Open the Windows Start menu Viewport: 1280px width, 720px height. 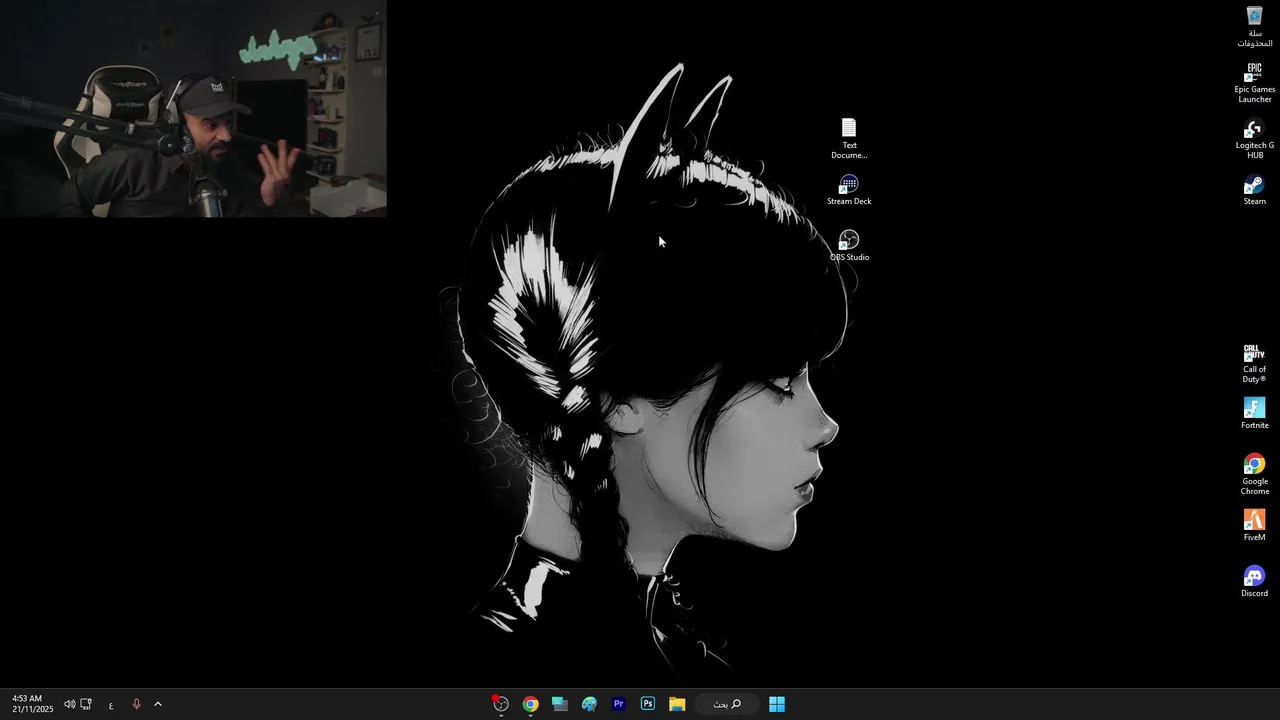coord(777,704)
